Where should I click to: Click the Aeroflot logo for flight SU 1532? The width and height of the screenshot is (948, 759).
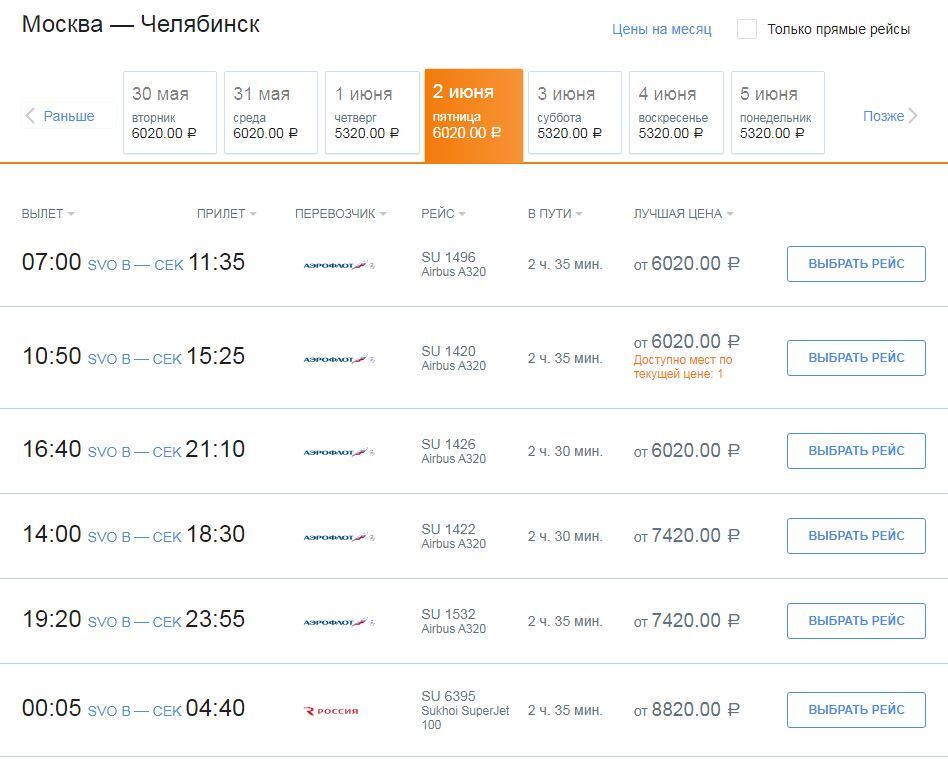pyautogui.click(x=338, y=622)
